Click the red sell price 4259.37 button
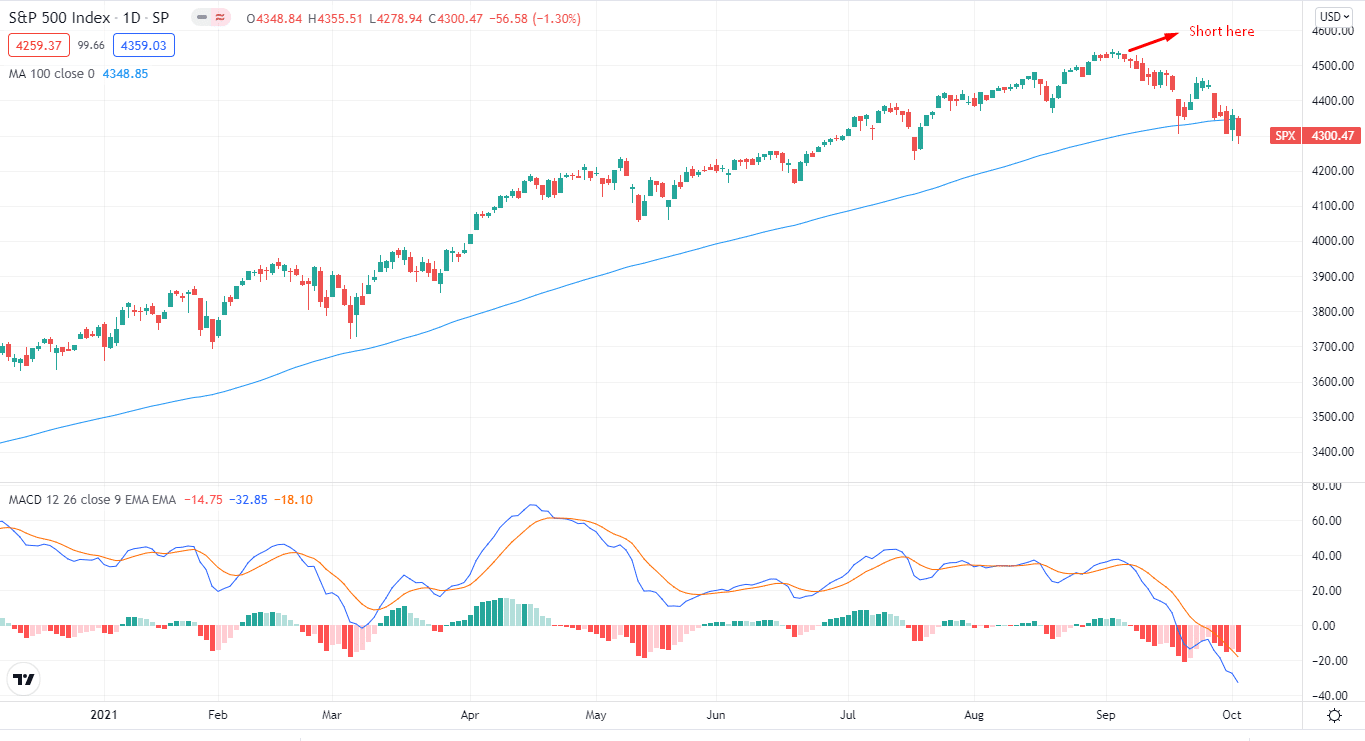The image size is (1365, 741). click(39, 45)
